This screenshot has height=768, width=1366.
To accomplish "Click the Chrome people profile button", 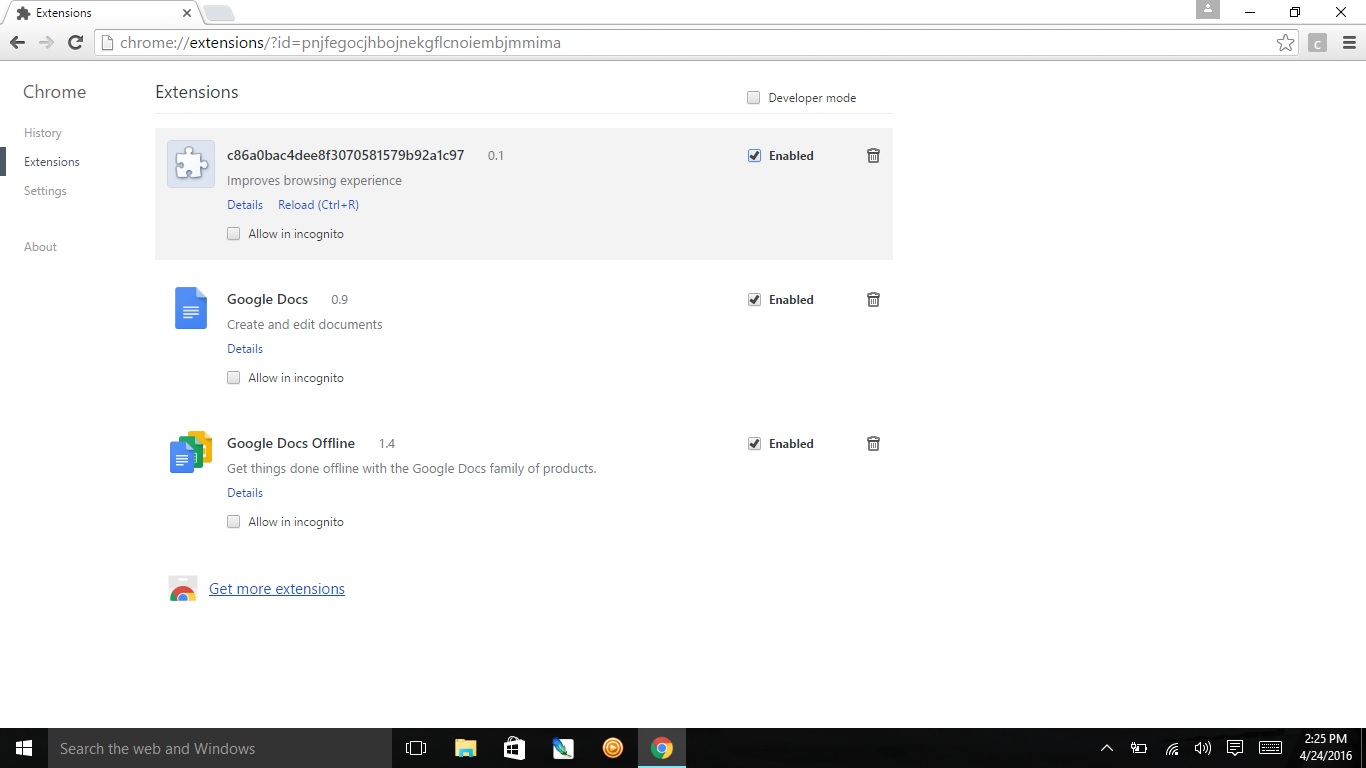I will pos(1208,10).
